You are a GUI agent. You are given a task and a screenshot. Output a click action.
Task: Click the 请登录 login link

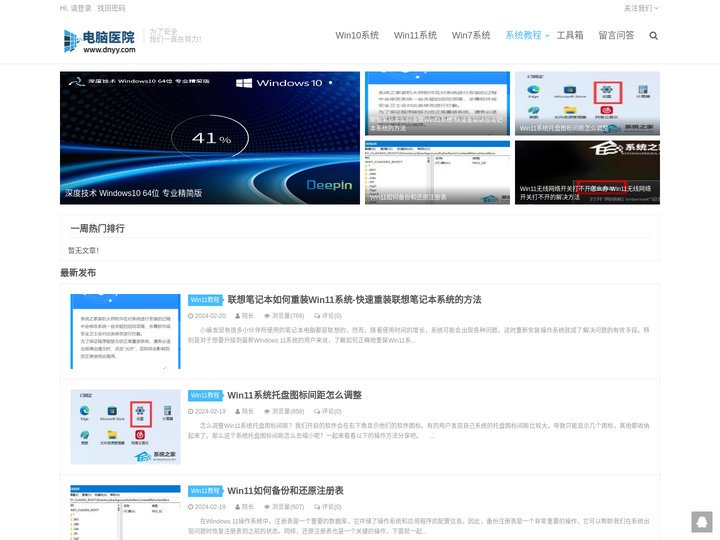tap(82, 8)
